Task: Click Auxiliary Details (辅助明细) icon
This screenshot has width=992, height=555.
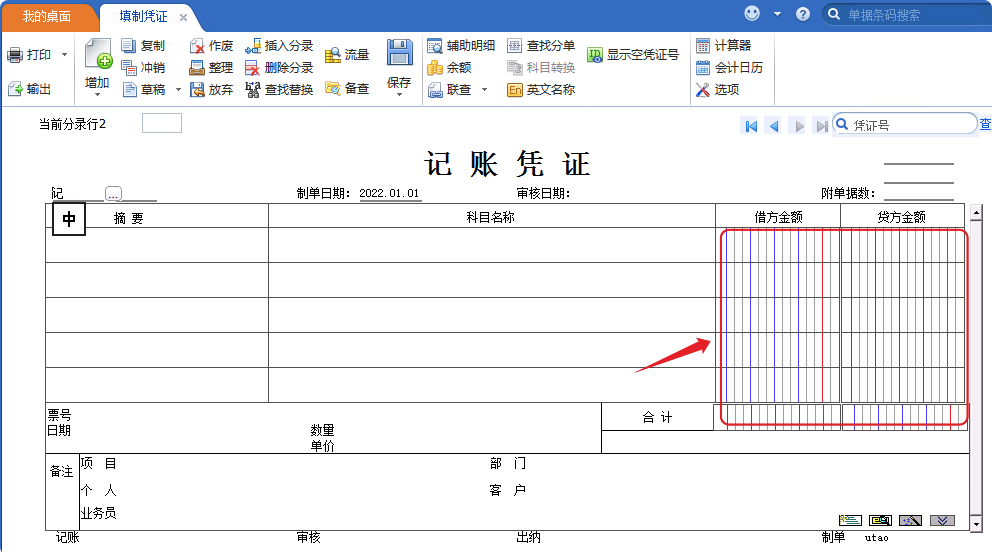Action: click(x=435, y=46)
